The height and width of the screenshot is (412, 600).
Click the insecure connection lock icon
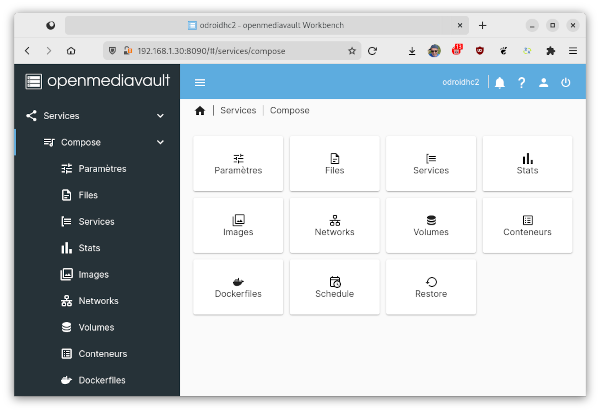[128, 50]
